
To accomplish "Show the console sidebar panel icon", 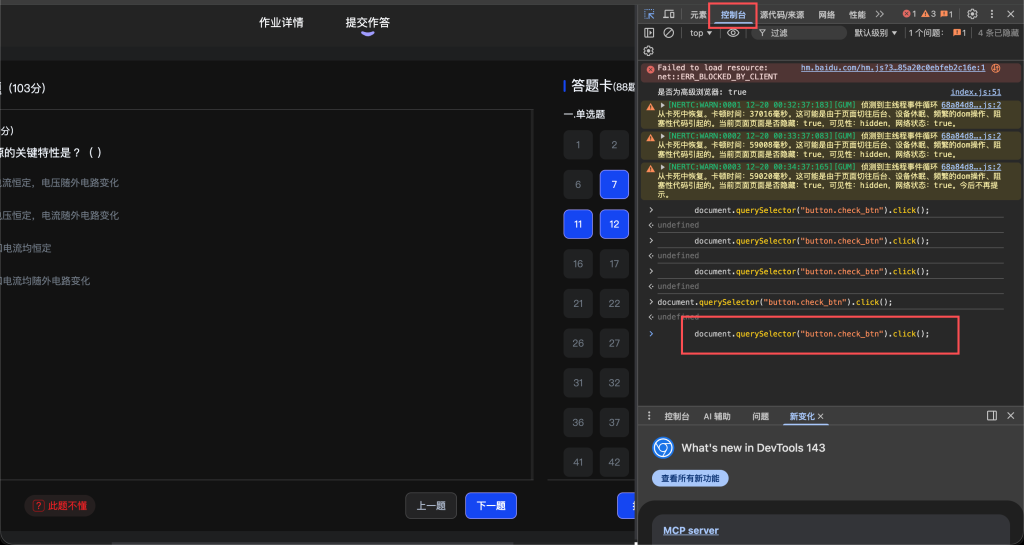I will click(x=649, y=33).
